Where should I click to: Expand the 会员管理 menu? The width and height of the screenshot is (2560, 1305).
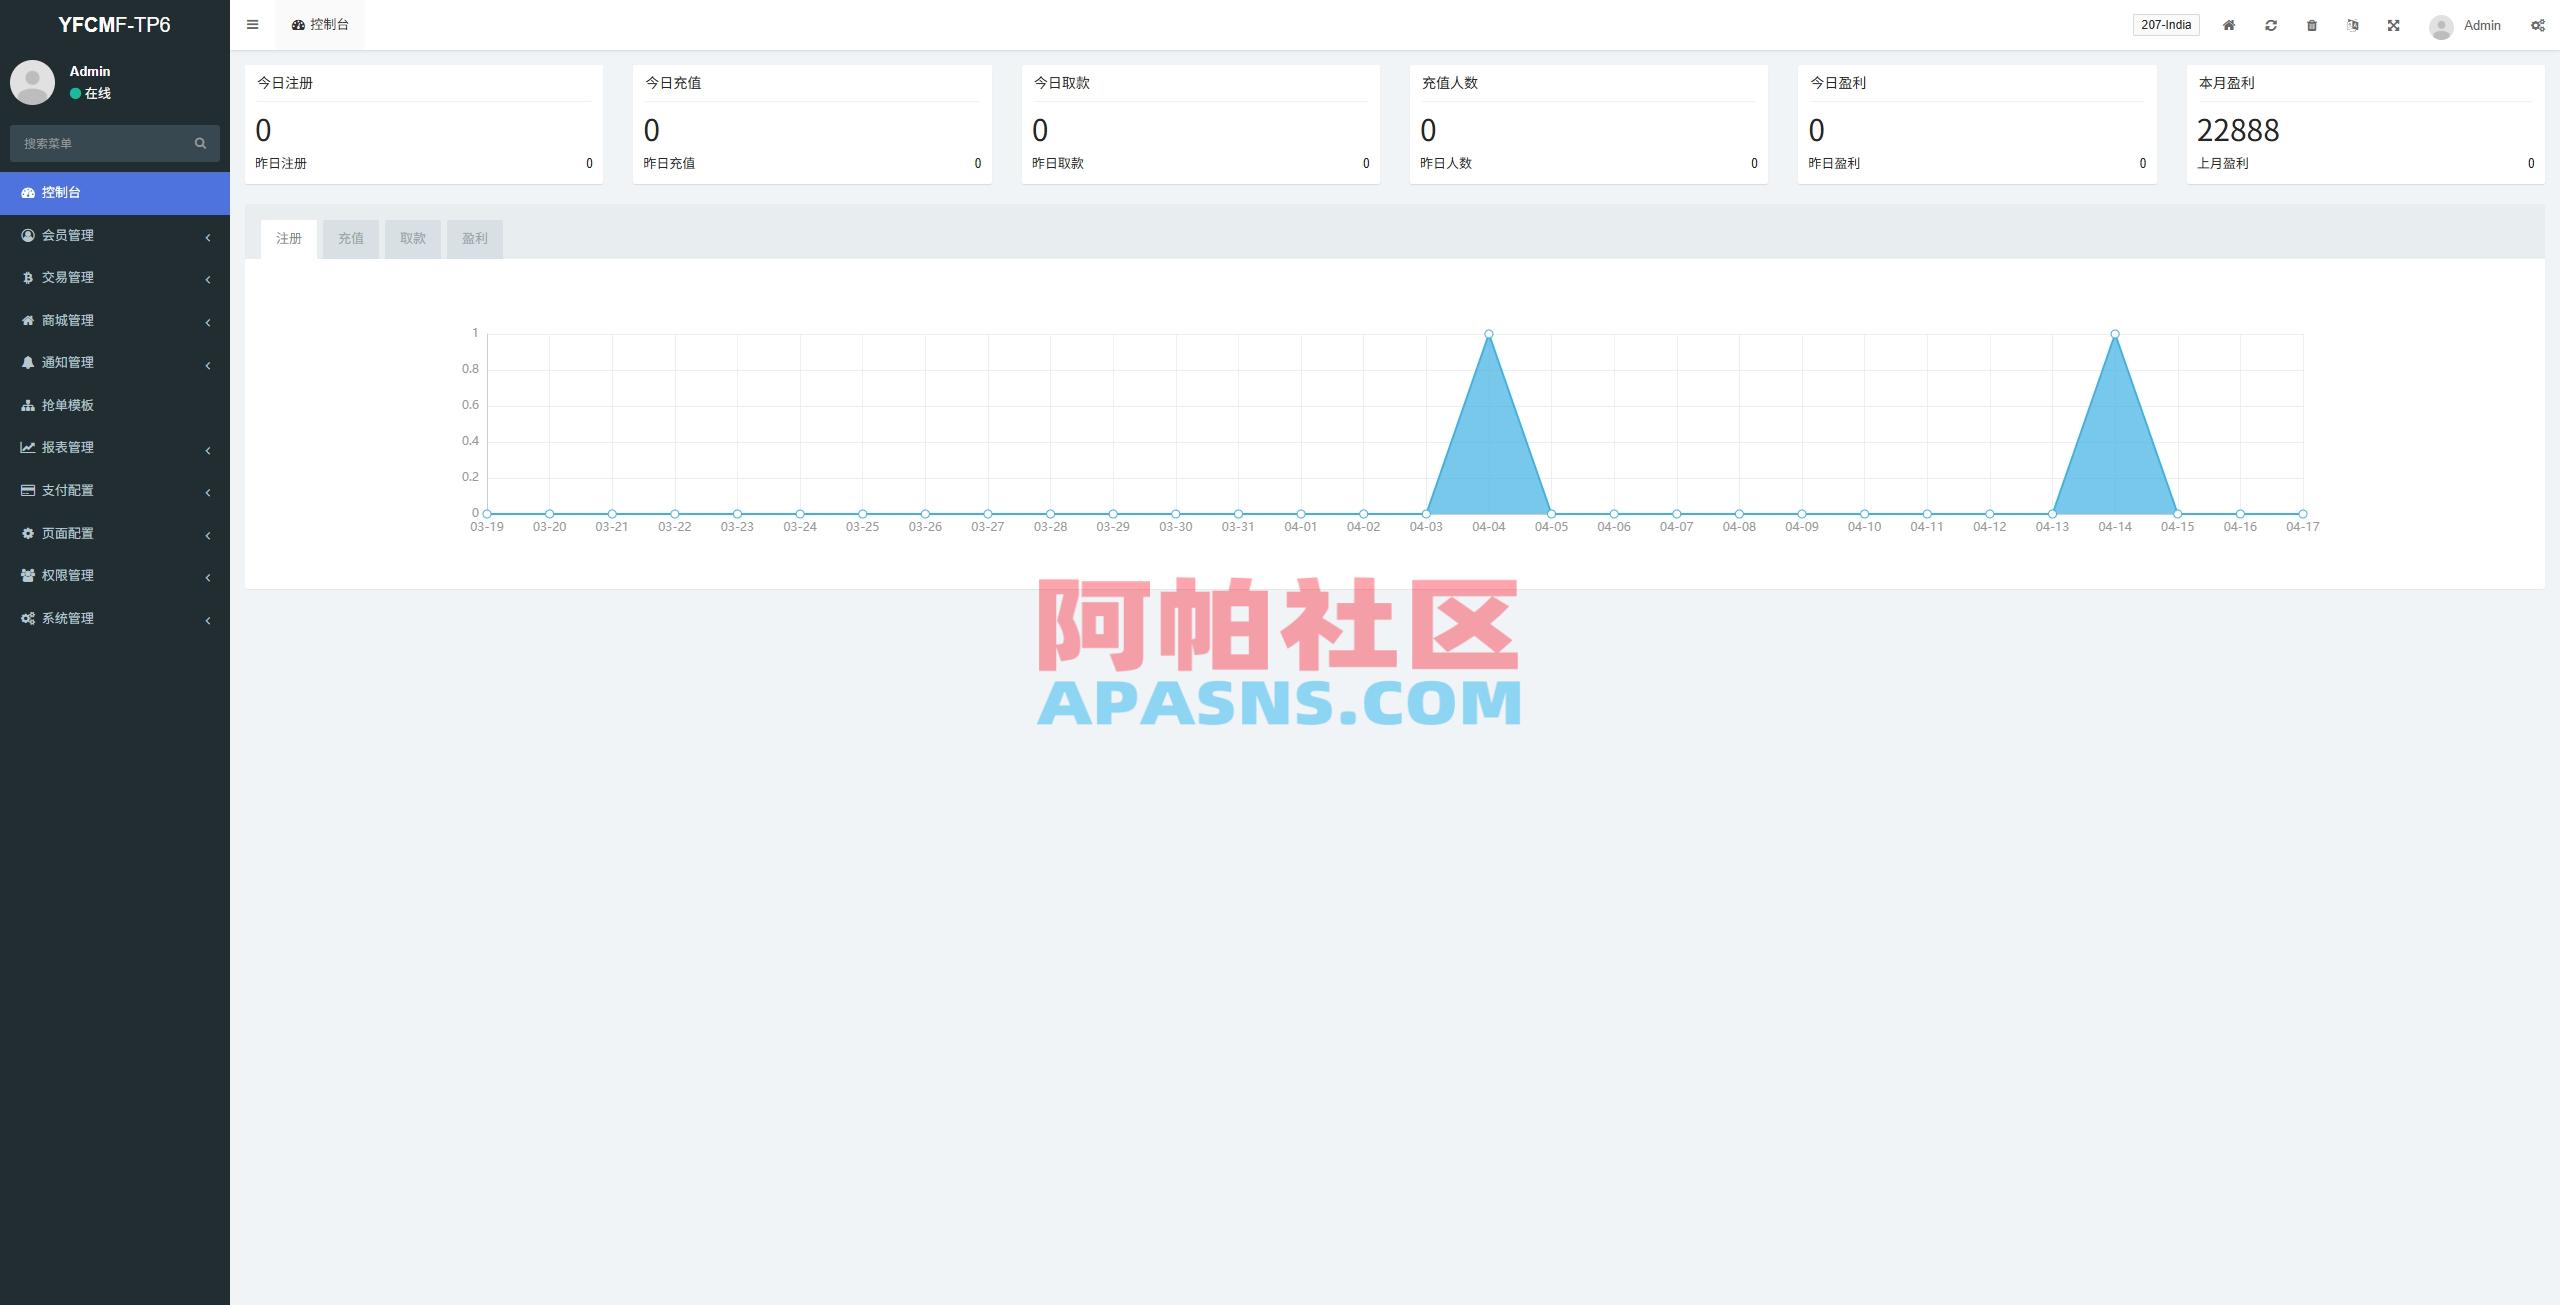[67, 235]
